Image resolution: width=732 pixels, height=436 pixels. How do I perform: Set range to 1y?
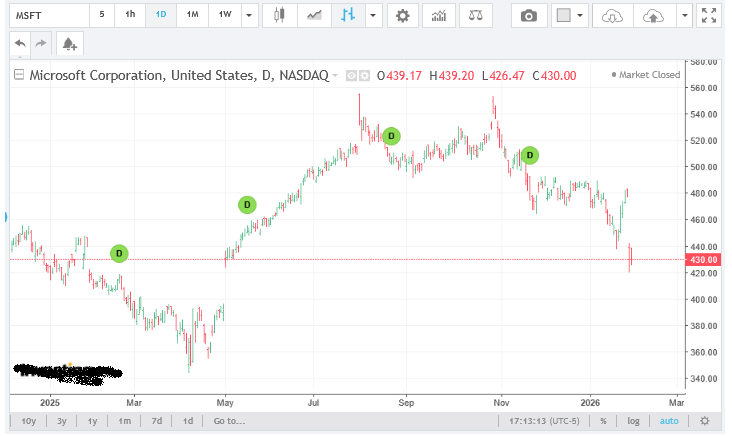[92, 421]
